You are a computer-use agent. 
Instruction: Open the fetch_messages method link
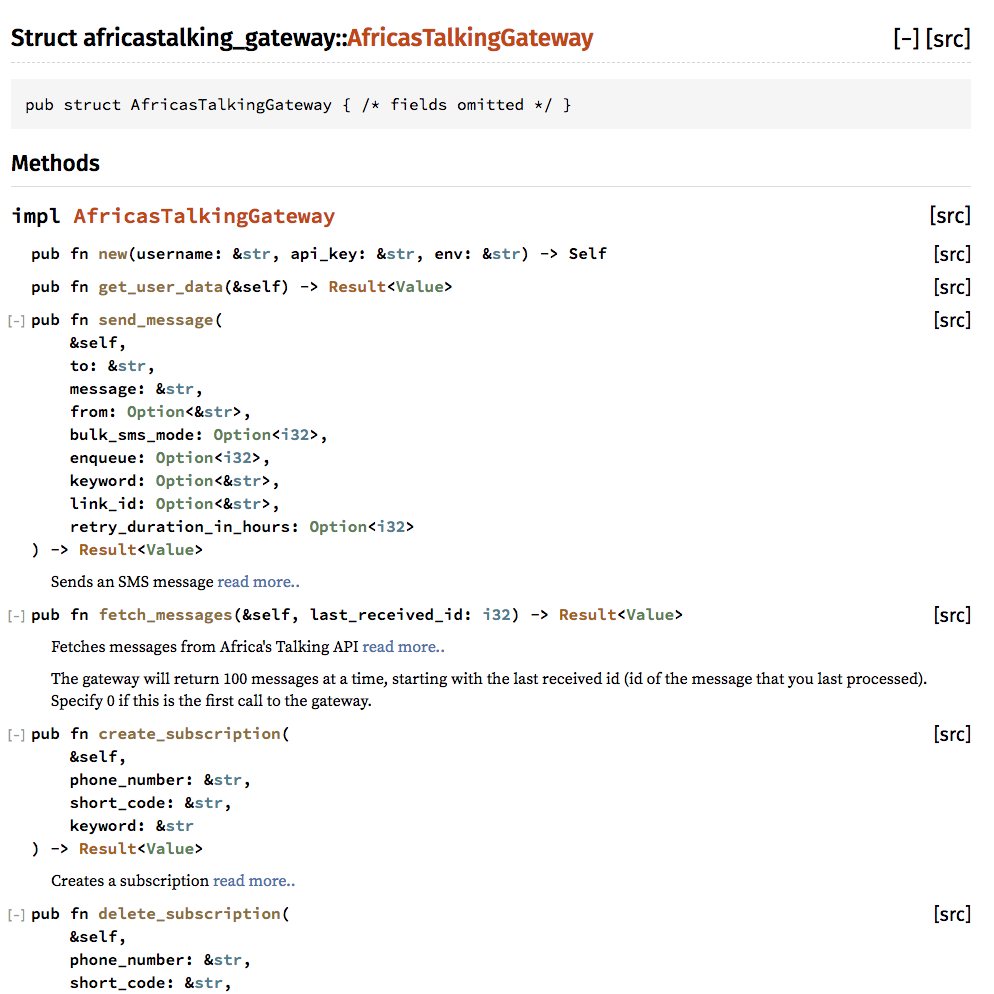(x=165, y=615)
